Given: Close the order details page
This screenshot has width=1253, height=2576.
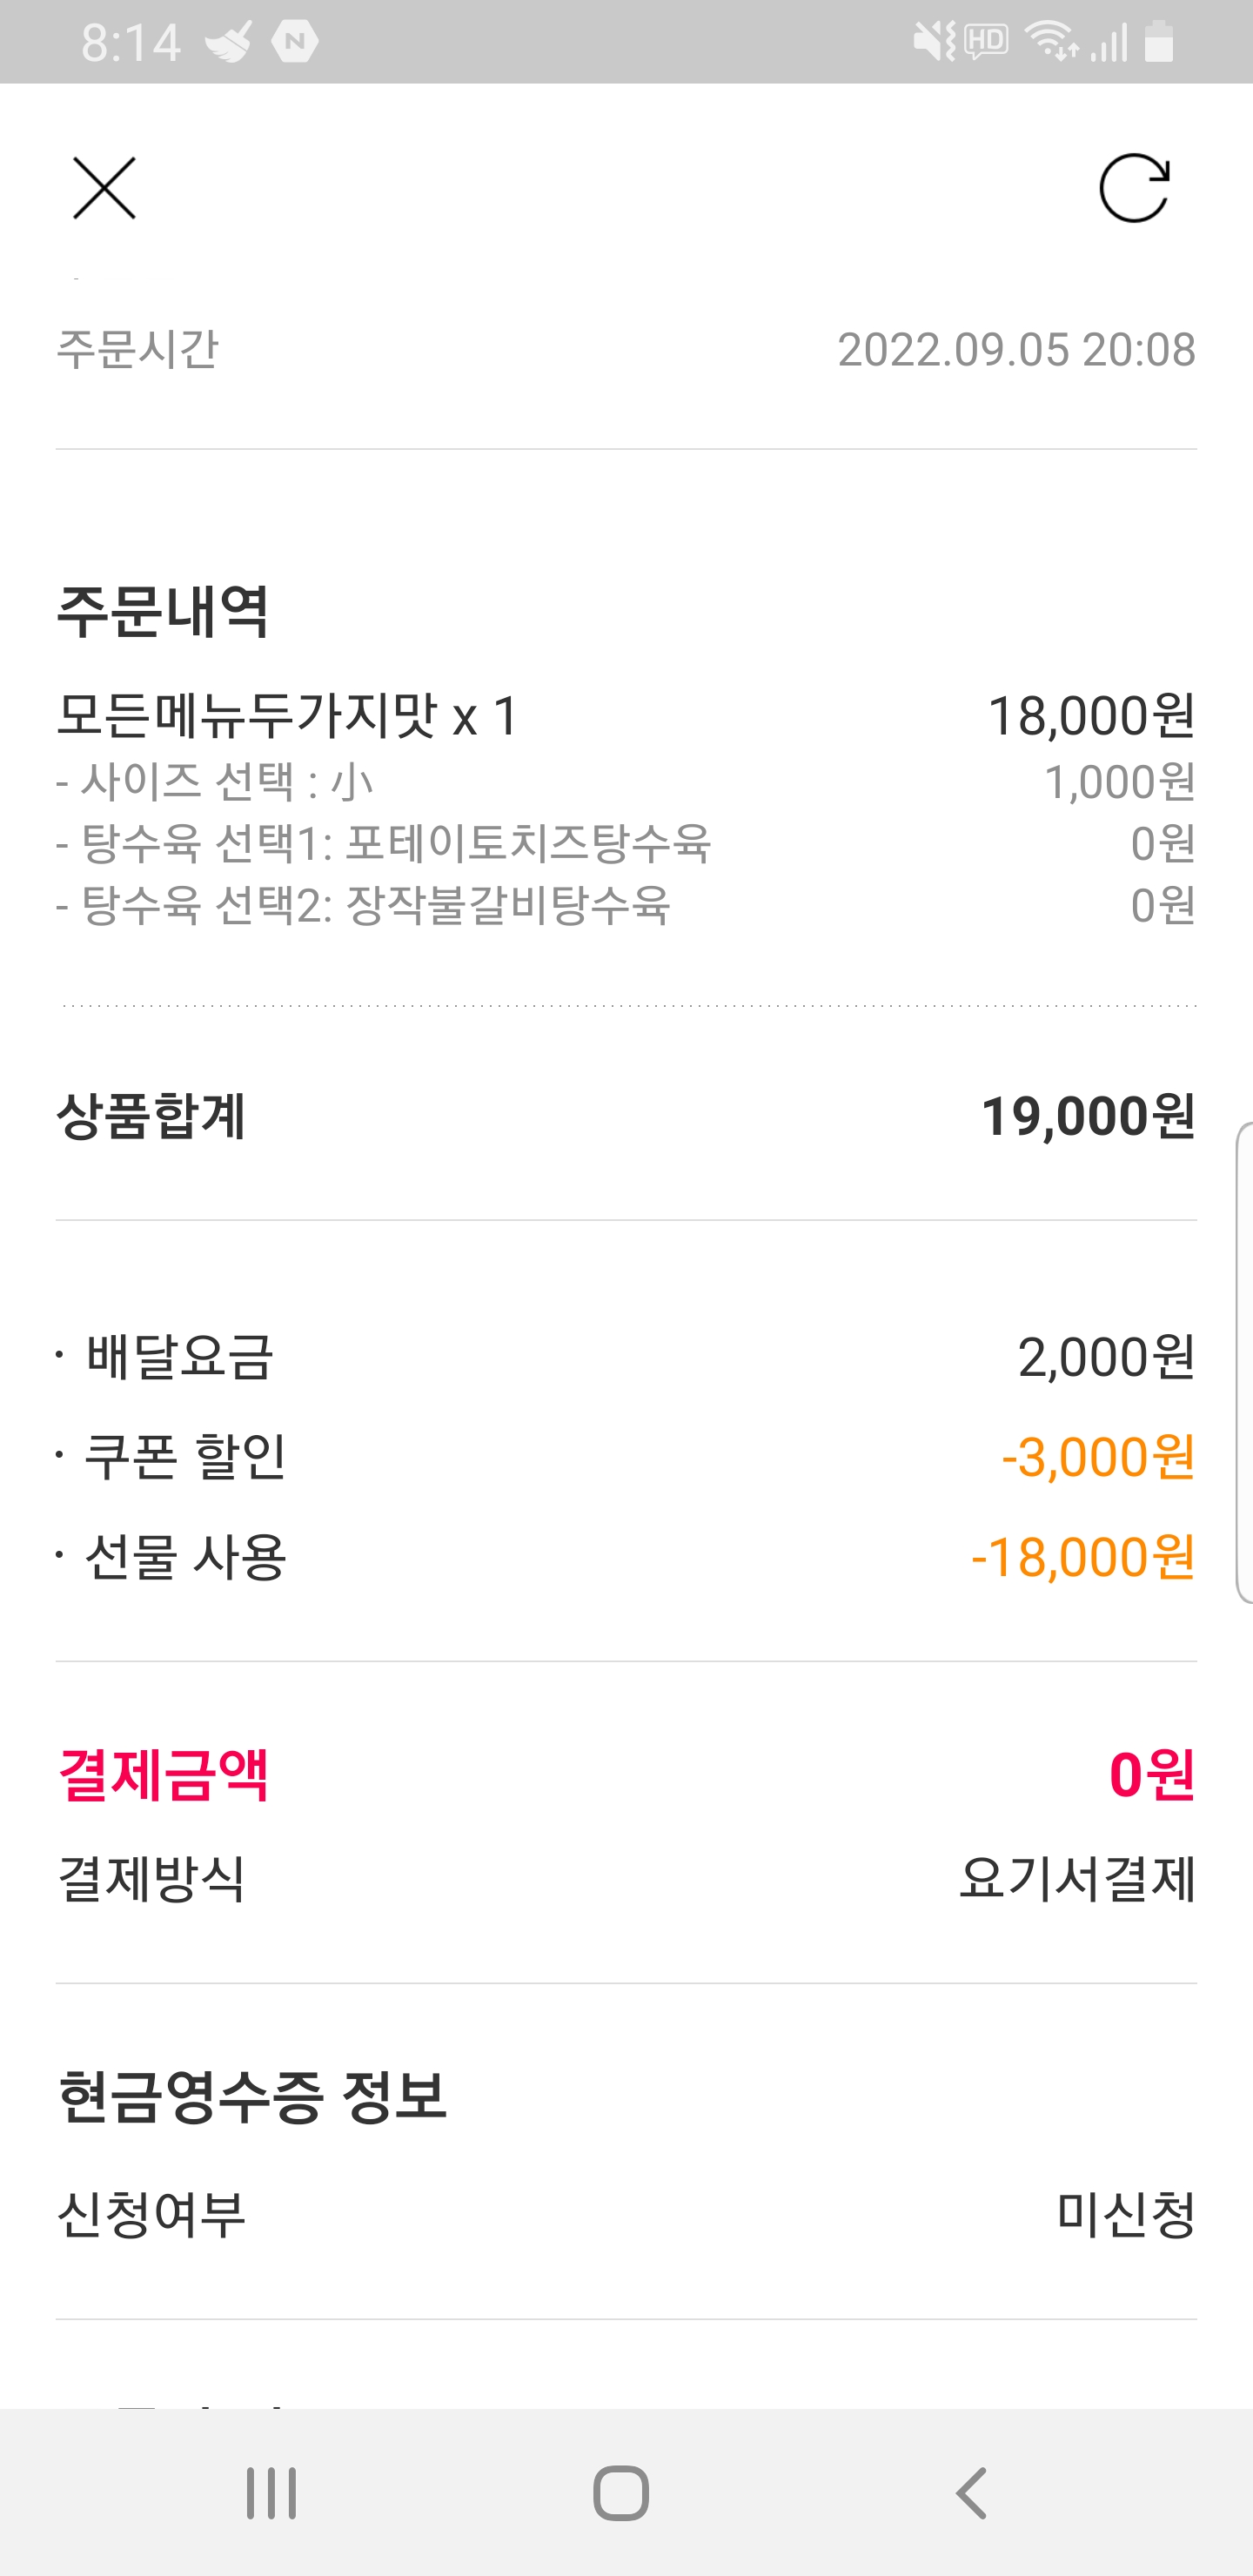Looking at the screenshot, I should pyautogui.click(x=104, y=188).
